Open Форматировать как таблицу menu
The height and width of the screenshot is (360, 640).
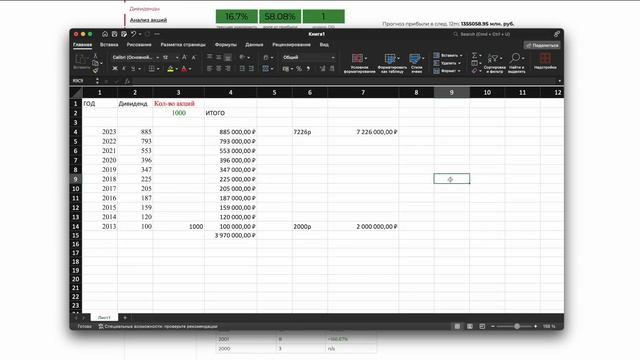click(x=392, y=63)
